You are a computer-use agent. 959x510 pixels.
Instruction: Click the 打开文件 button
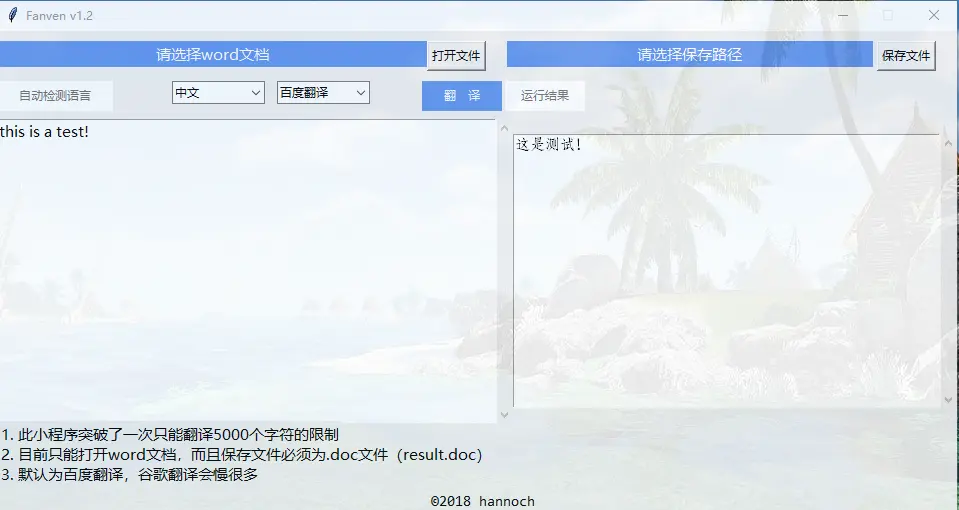(x=456, y=56)
